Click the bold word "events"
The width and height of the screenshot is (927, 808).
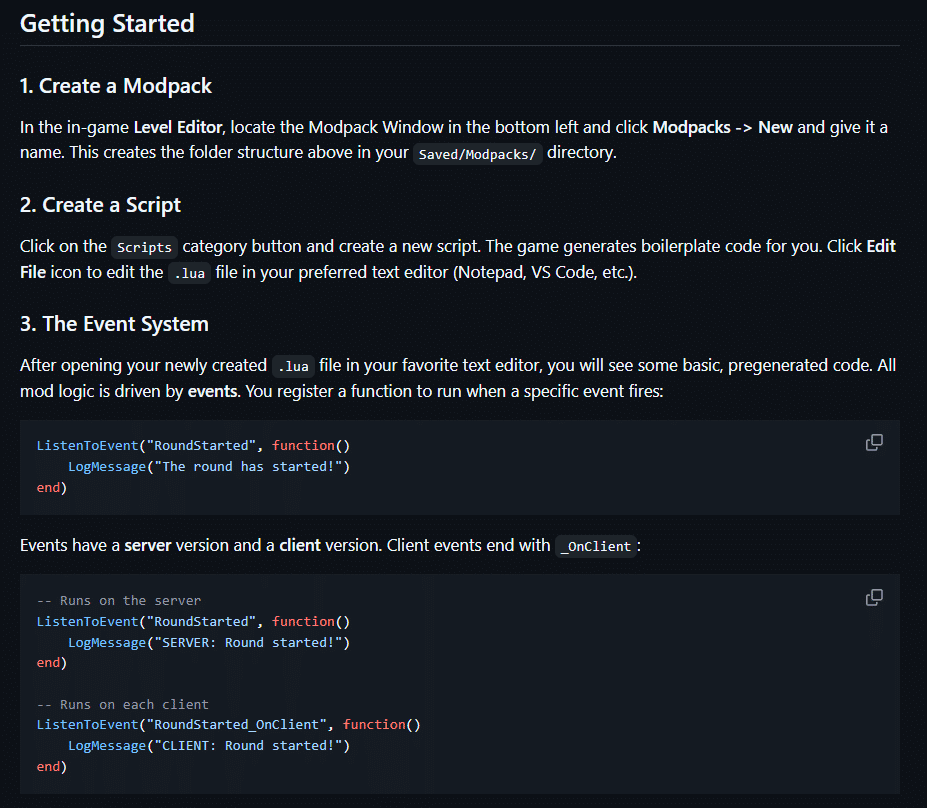(212, 391)
